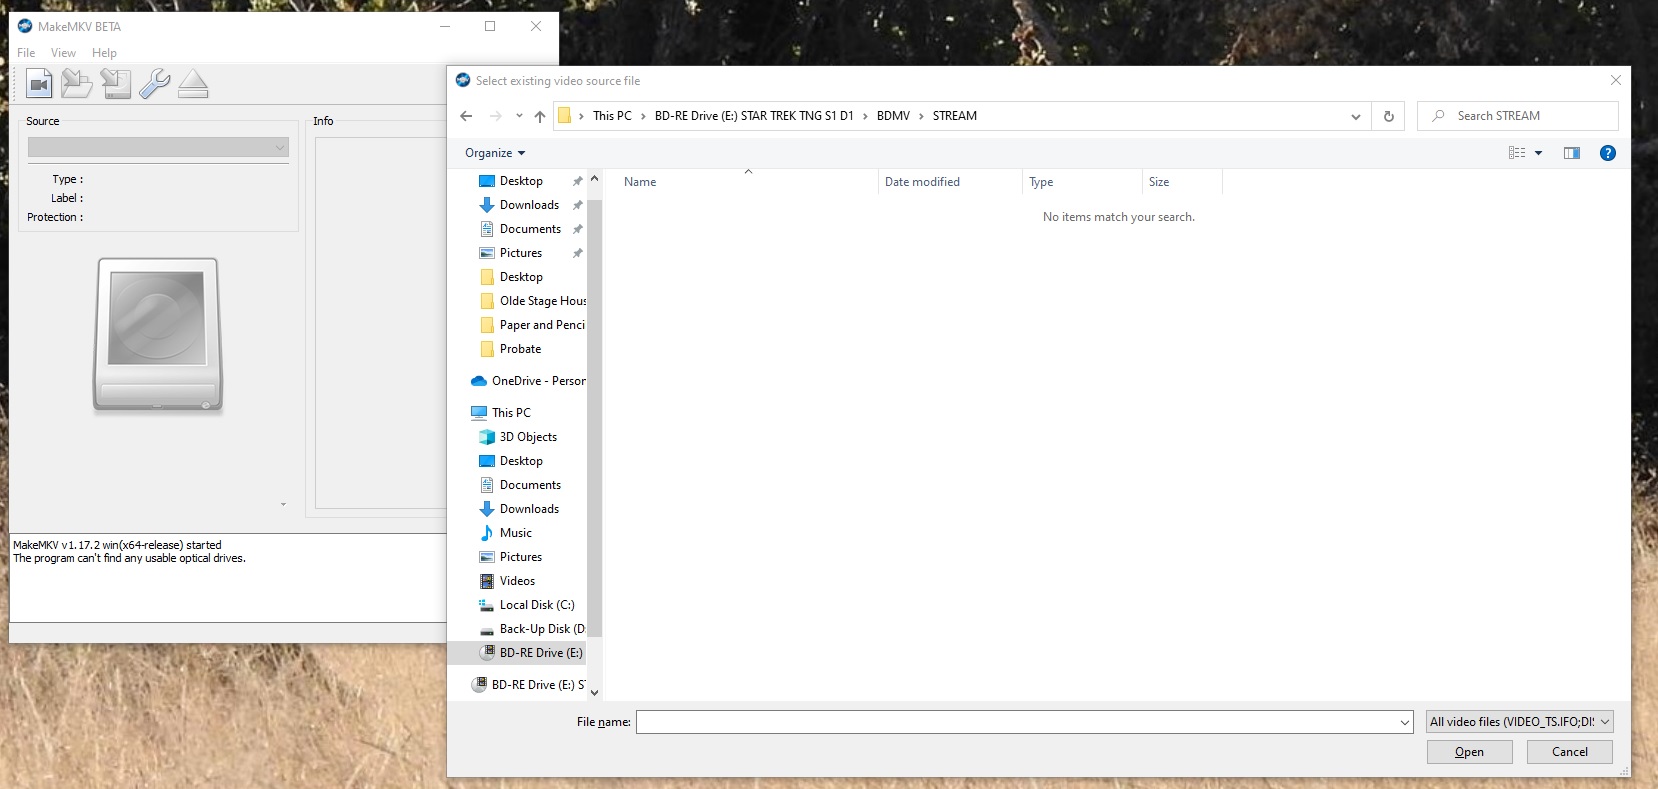Click BD-RE Drive (E:) breadcrumb in address bar
The height and width of the screenshot is (789, 1658).
click(x=754, y=116)
